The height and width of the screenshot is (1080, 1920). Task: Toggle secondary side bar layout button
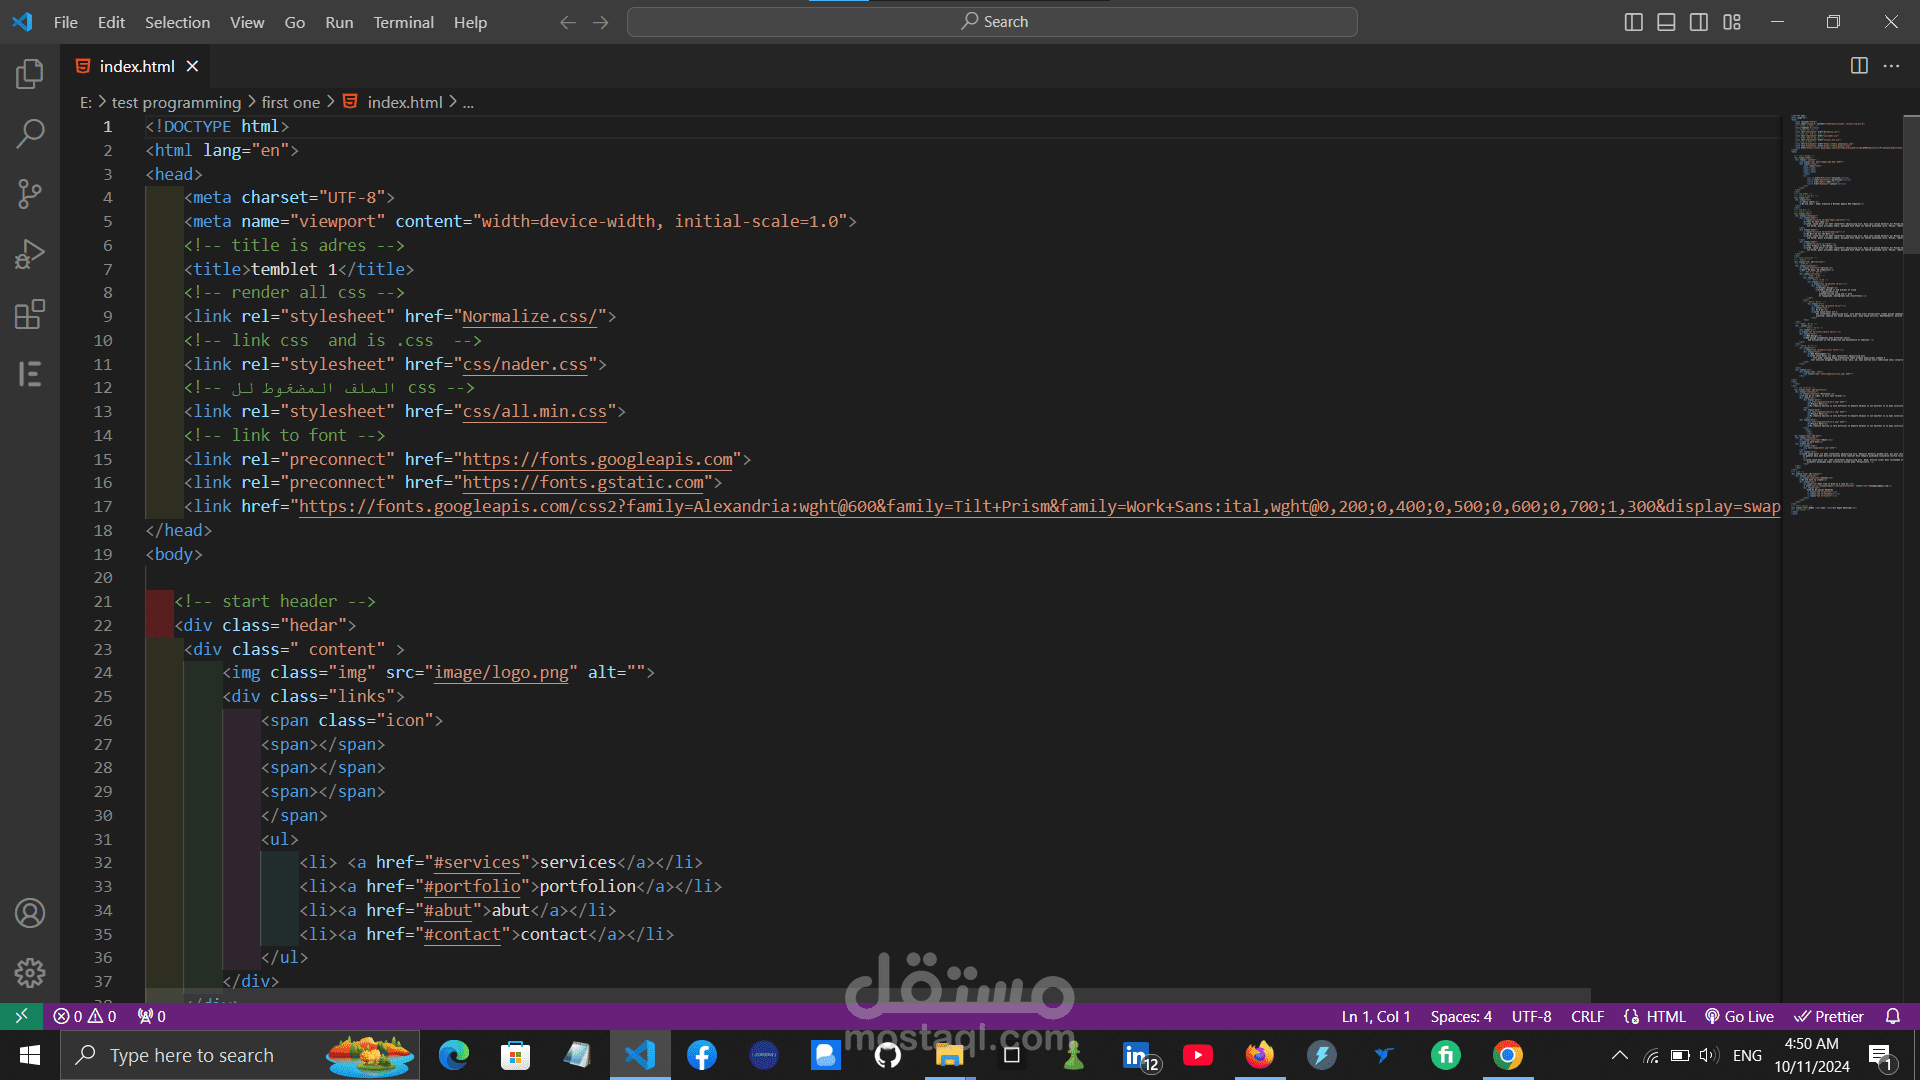click(1699, 22)
